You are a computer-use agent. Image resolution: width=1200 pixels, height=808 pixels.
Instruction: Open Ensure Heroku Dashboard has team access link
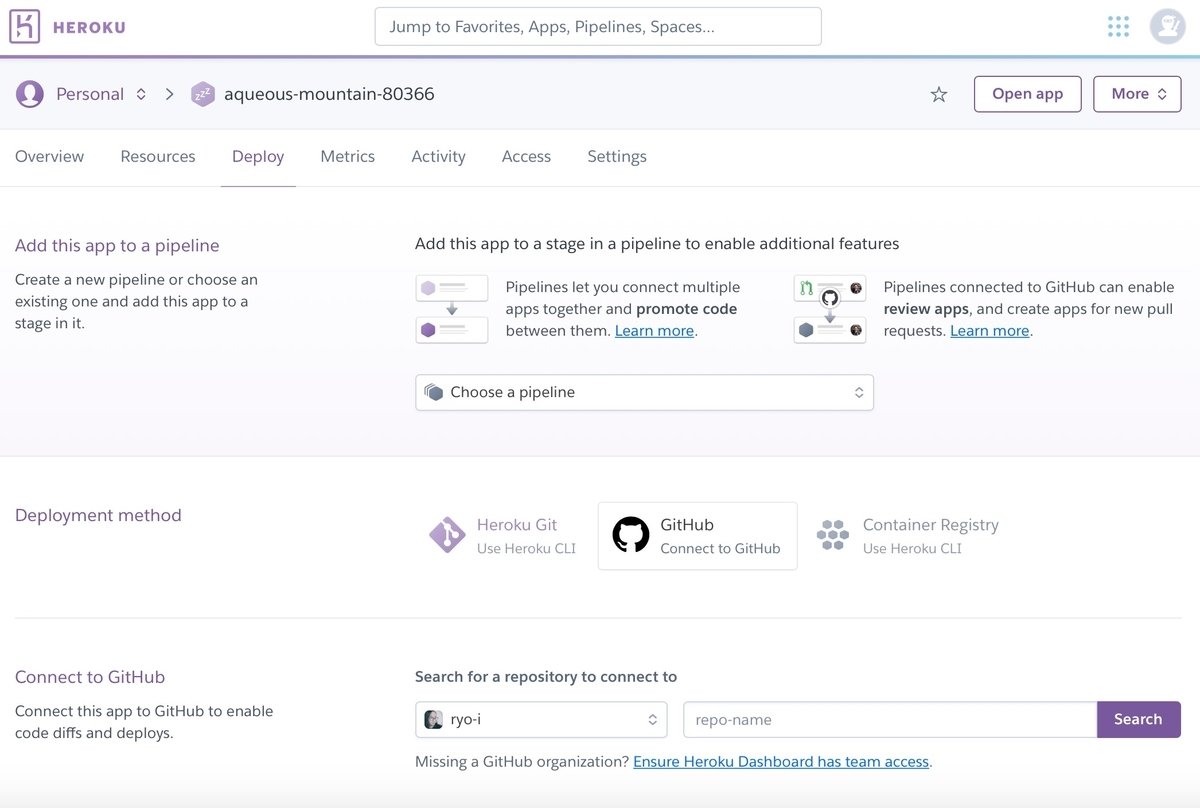781,762
